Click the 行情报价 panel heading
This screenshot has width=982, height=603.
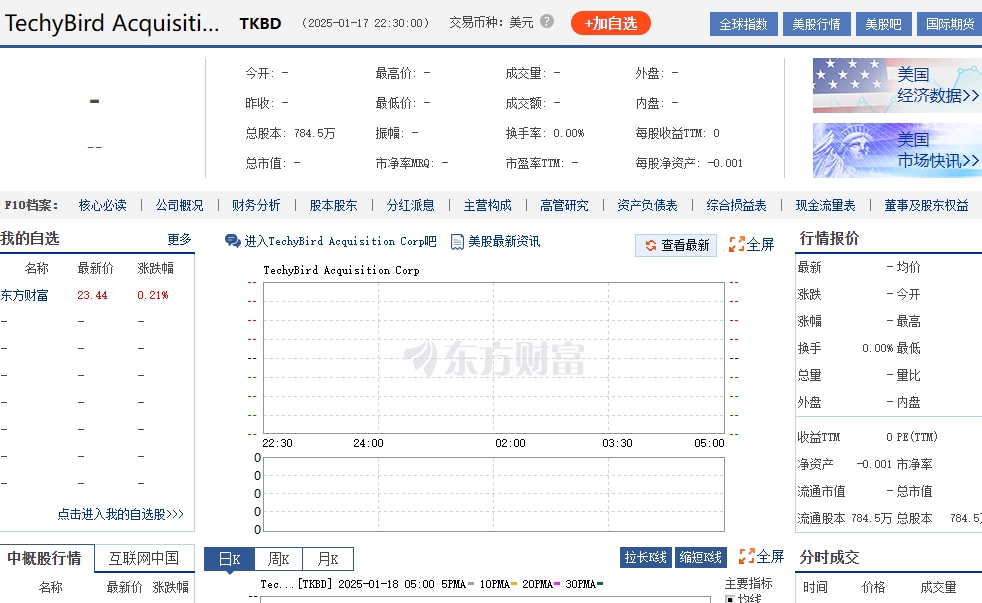829,239
